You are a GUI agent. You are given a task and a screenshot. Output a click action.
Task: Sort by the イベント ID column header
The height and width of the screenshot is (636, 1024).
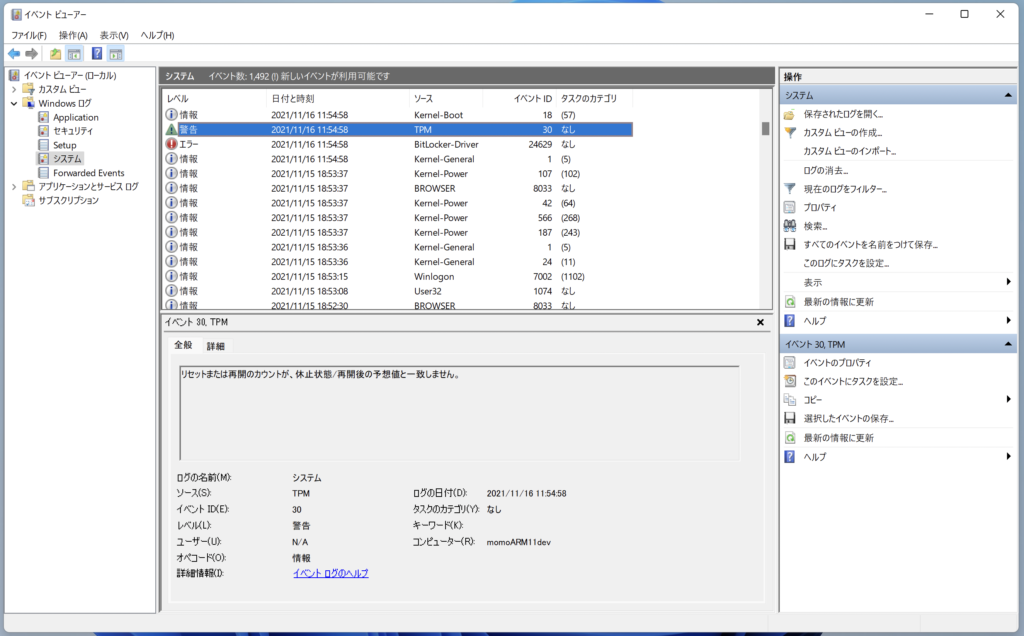(x=519, y=99)
